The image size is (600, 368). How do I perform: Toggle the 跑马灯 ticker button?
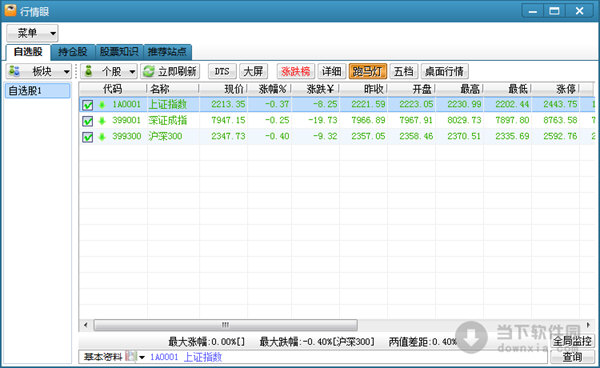click(368, 71)
